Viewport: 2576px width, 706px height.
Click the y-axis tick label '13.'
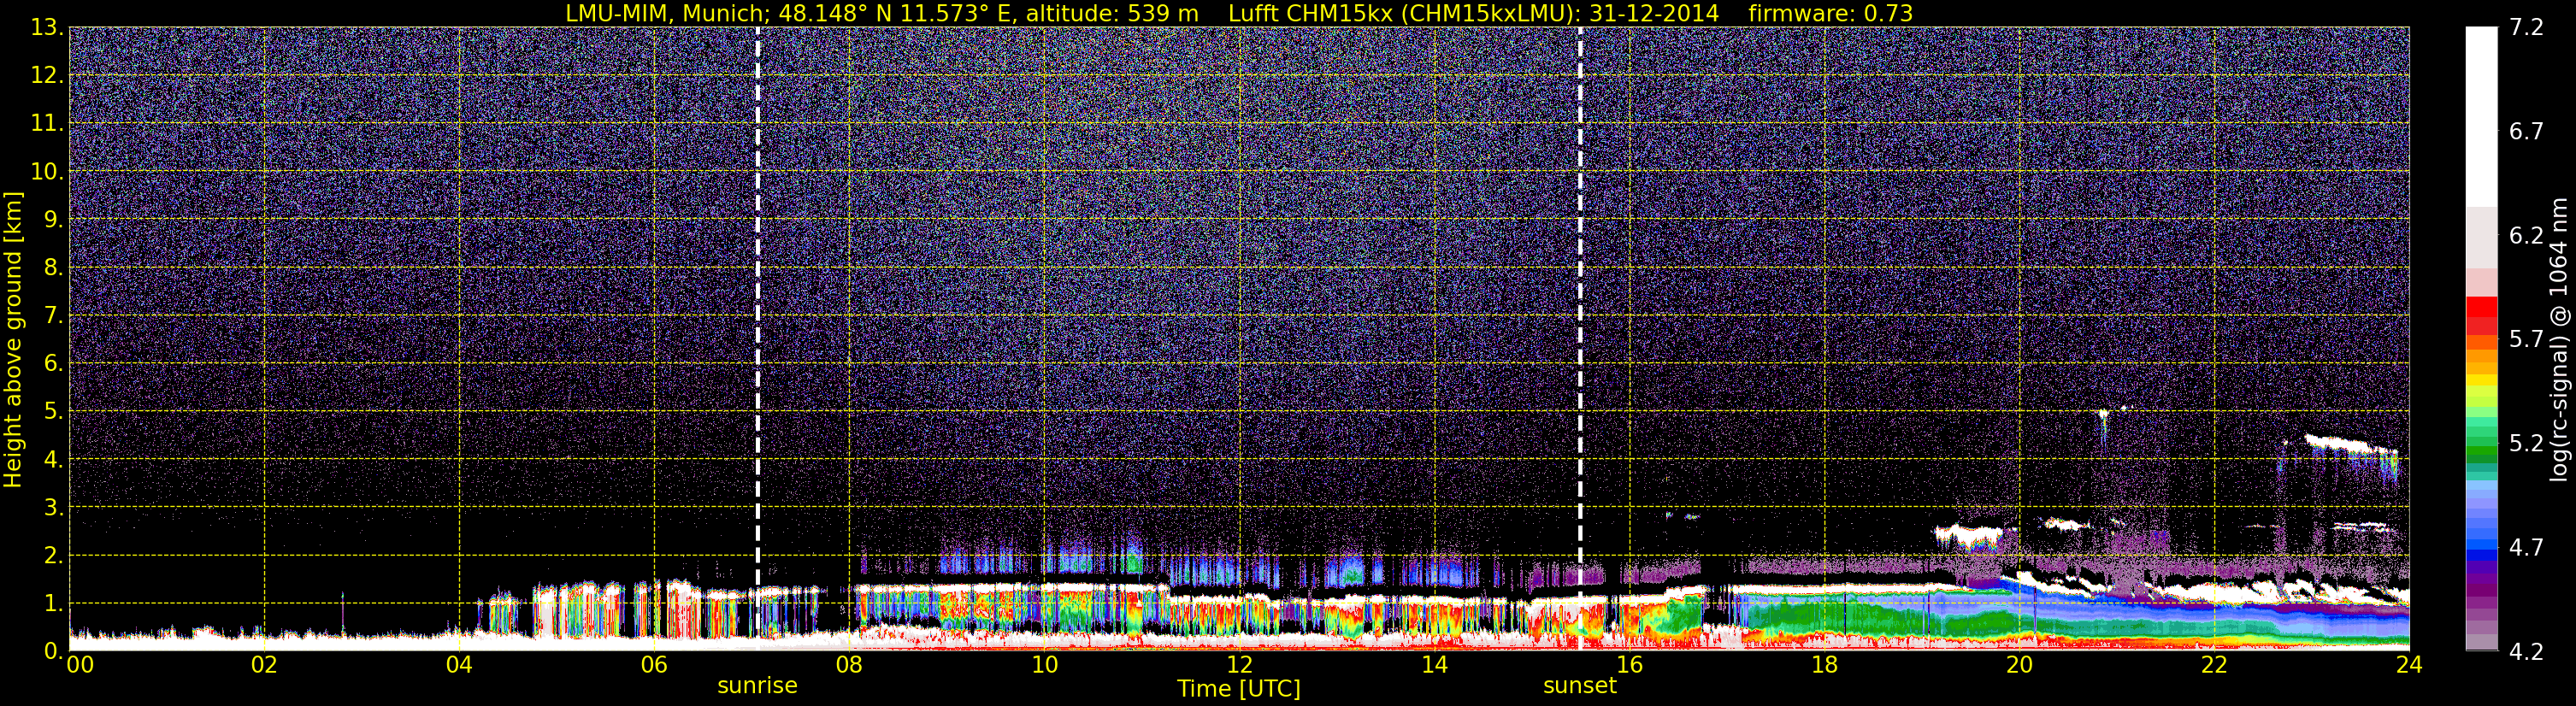click(x=47, y=27)
